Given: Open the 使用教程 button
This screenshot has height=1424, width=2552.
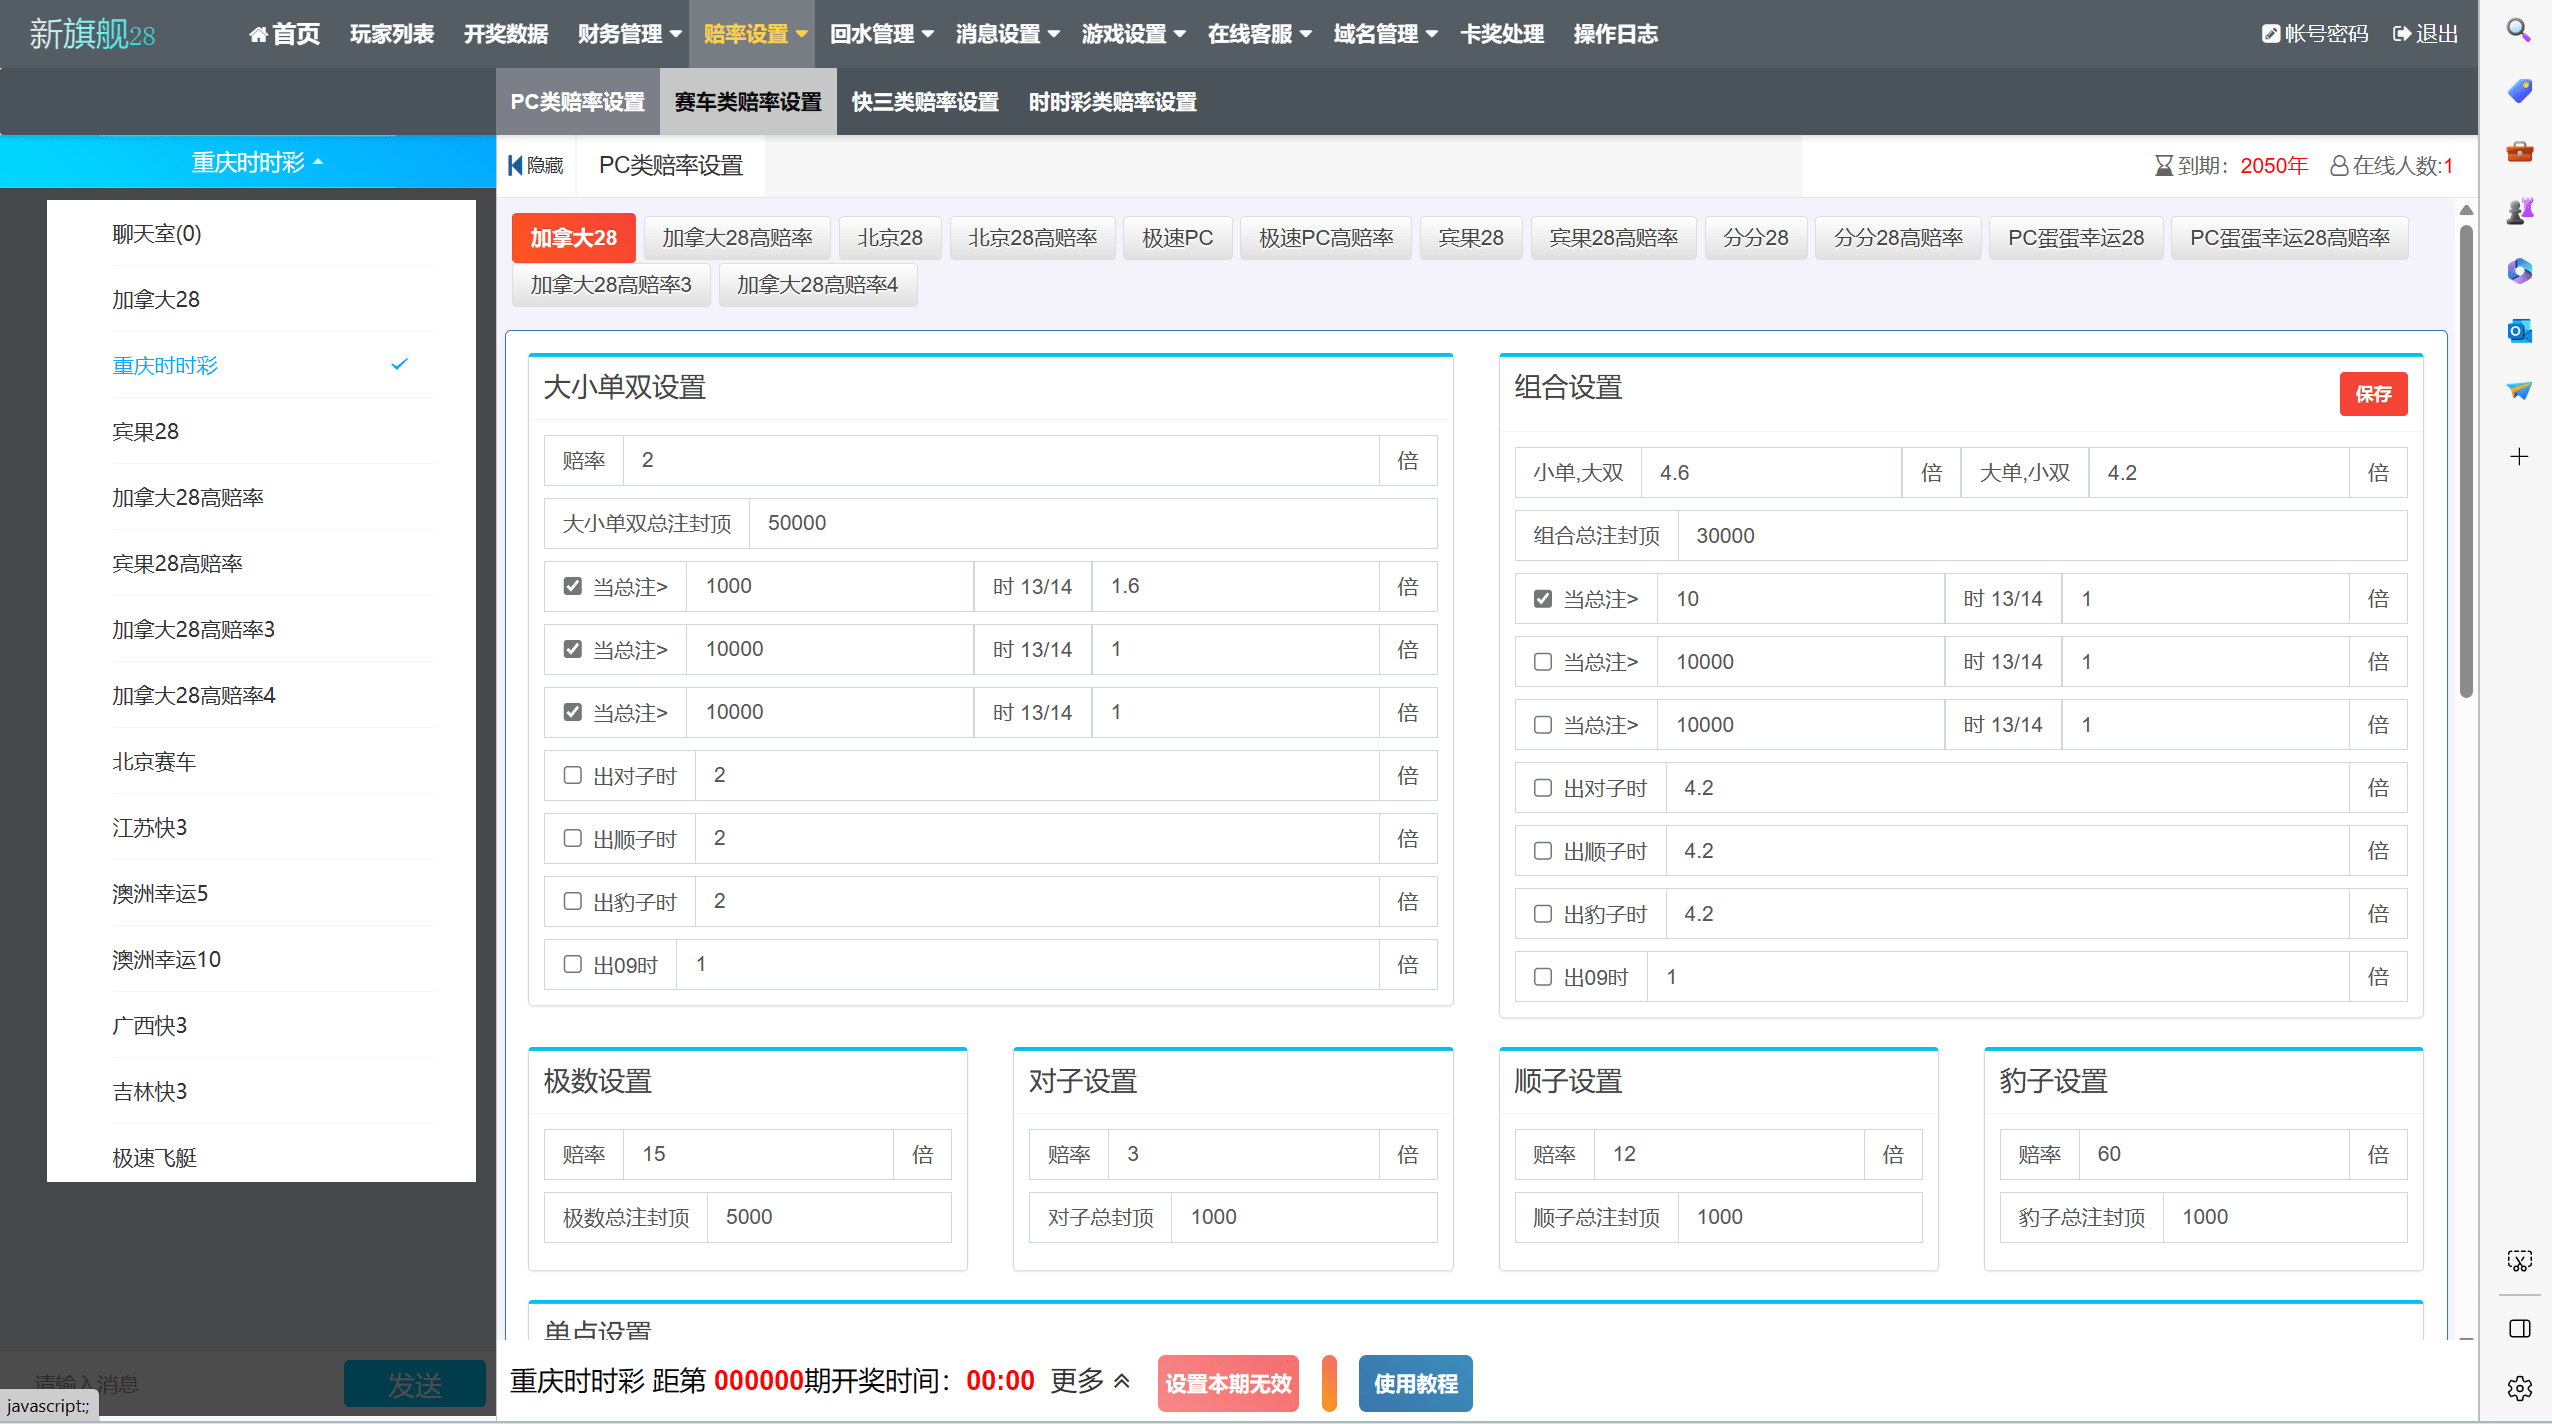Looking at the screenshot, I should pos(1415,1384).
